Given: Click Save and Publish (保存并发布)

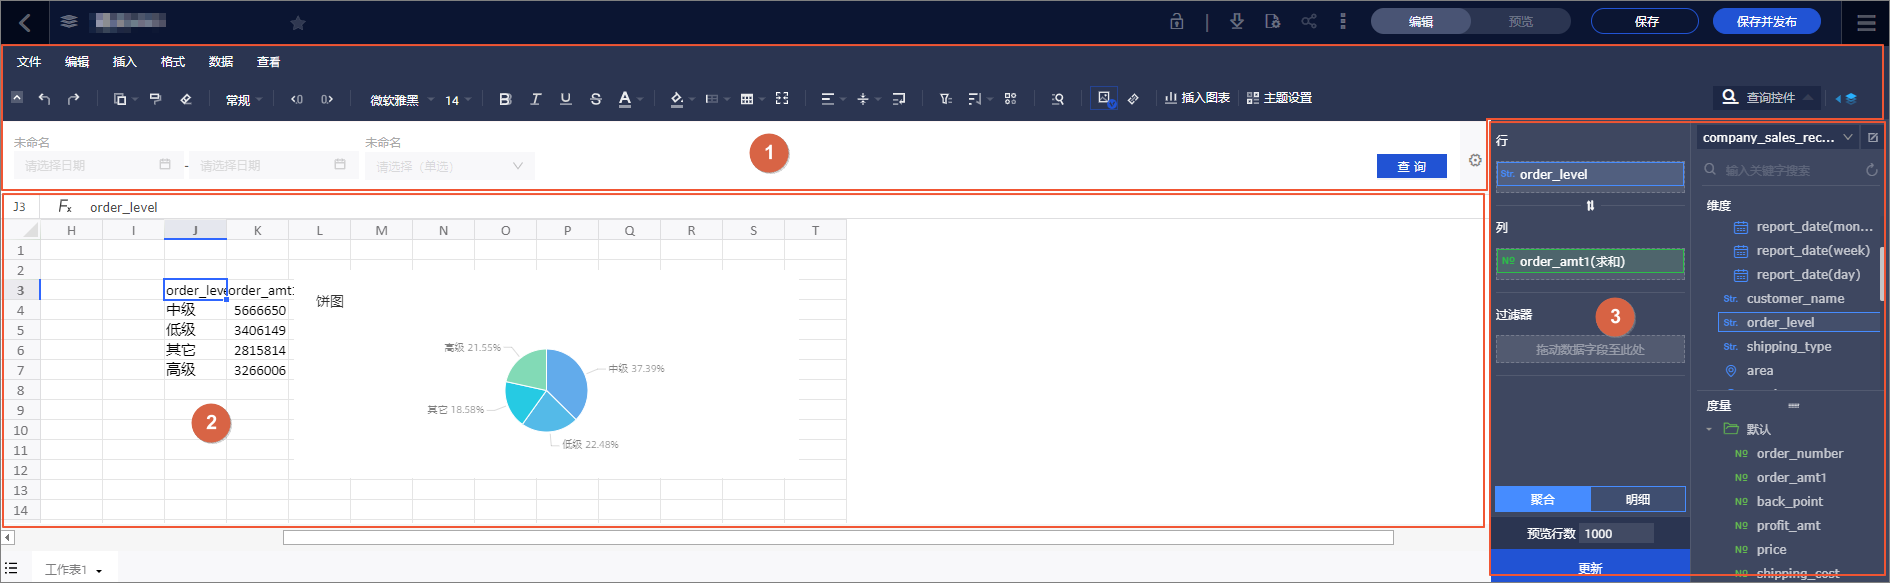Looking at the screenshot, I should 1767,21.
